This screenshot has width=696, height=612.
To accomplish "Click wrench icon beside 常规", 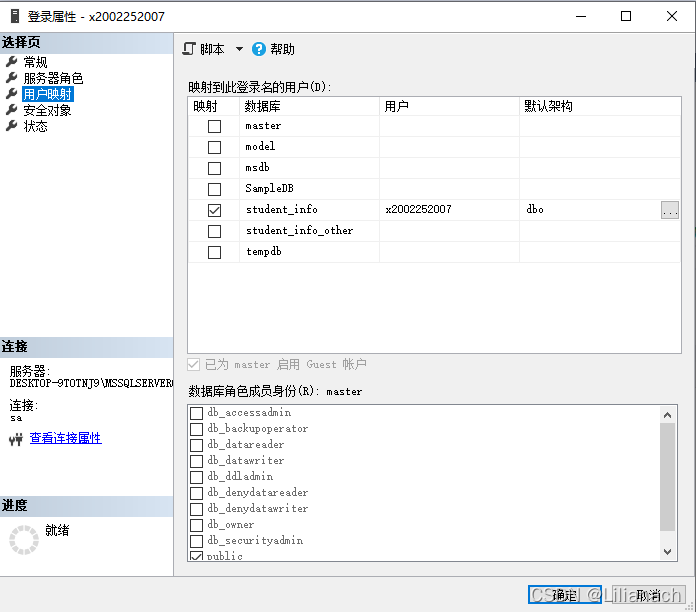I will 12,62.
